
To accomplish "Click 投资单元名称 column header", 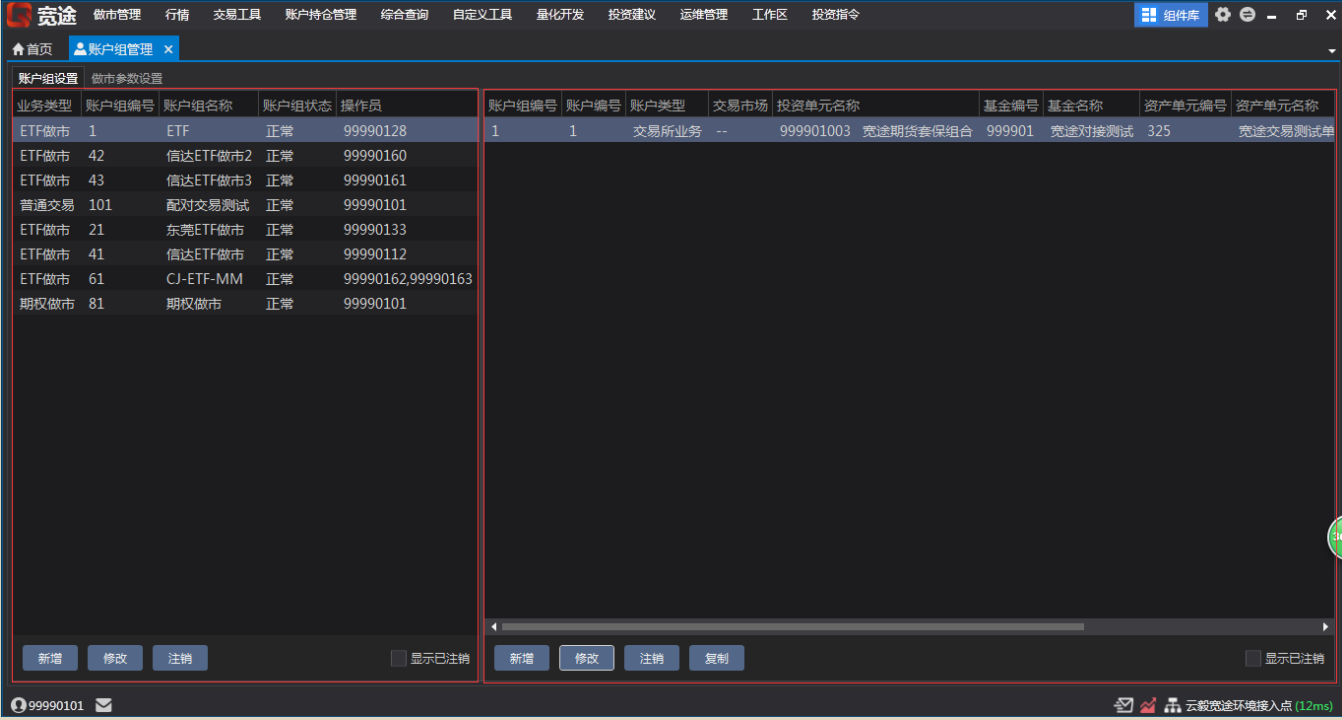I will coord(876,105).
